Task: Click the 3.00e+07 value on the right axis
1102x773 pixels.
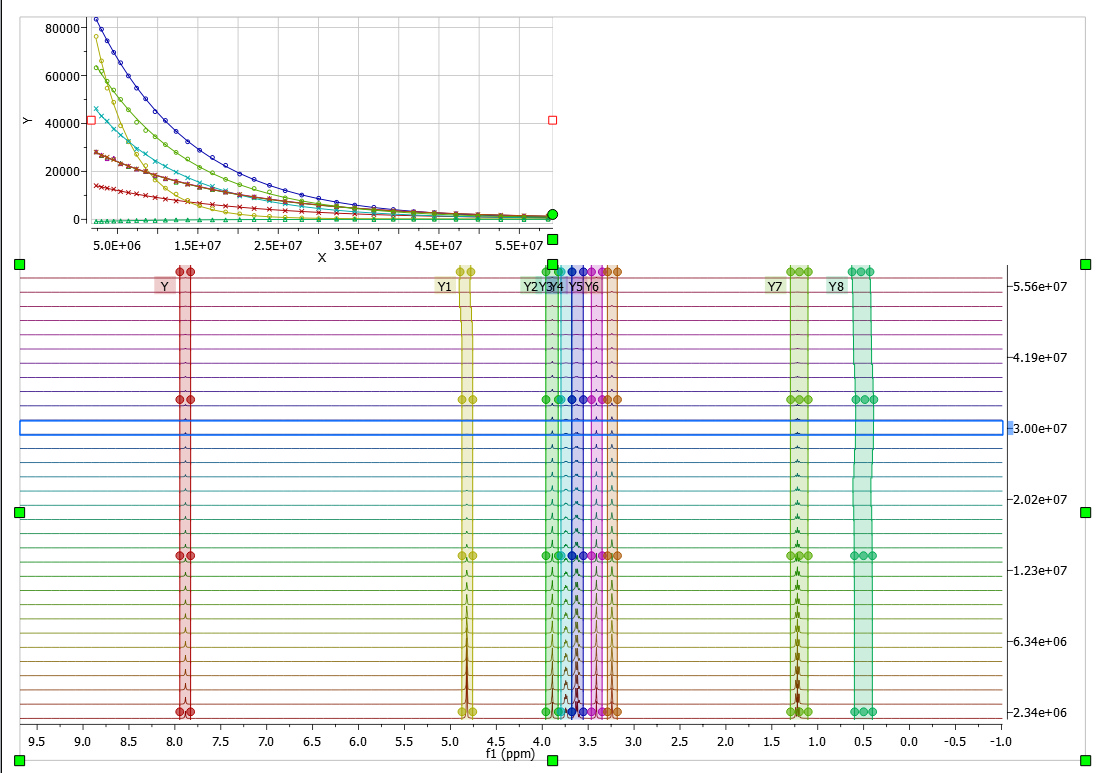Action: click(1037, 428)
